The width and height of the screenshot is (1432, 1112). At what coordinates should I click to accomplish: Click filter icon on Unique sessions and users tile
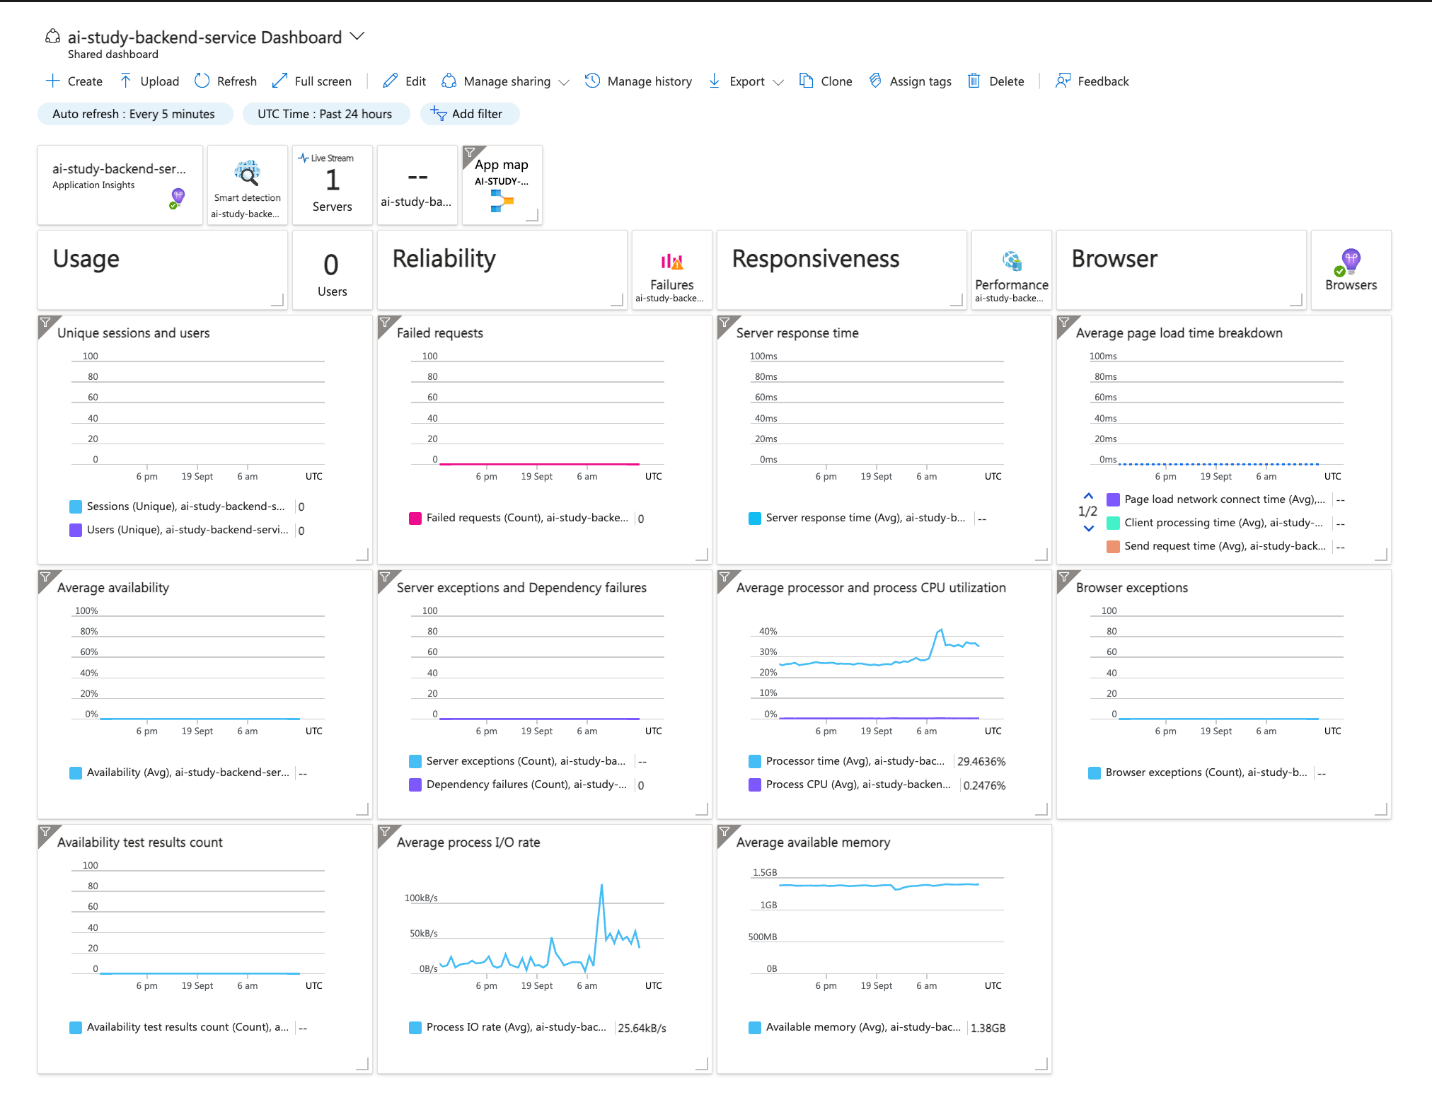tap(45, 323)
